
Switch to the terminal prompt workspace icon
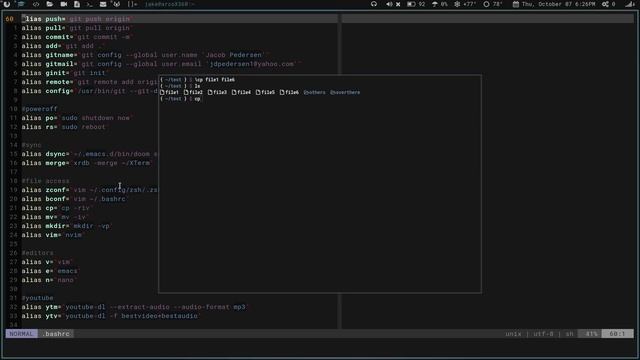coord(89,4)
